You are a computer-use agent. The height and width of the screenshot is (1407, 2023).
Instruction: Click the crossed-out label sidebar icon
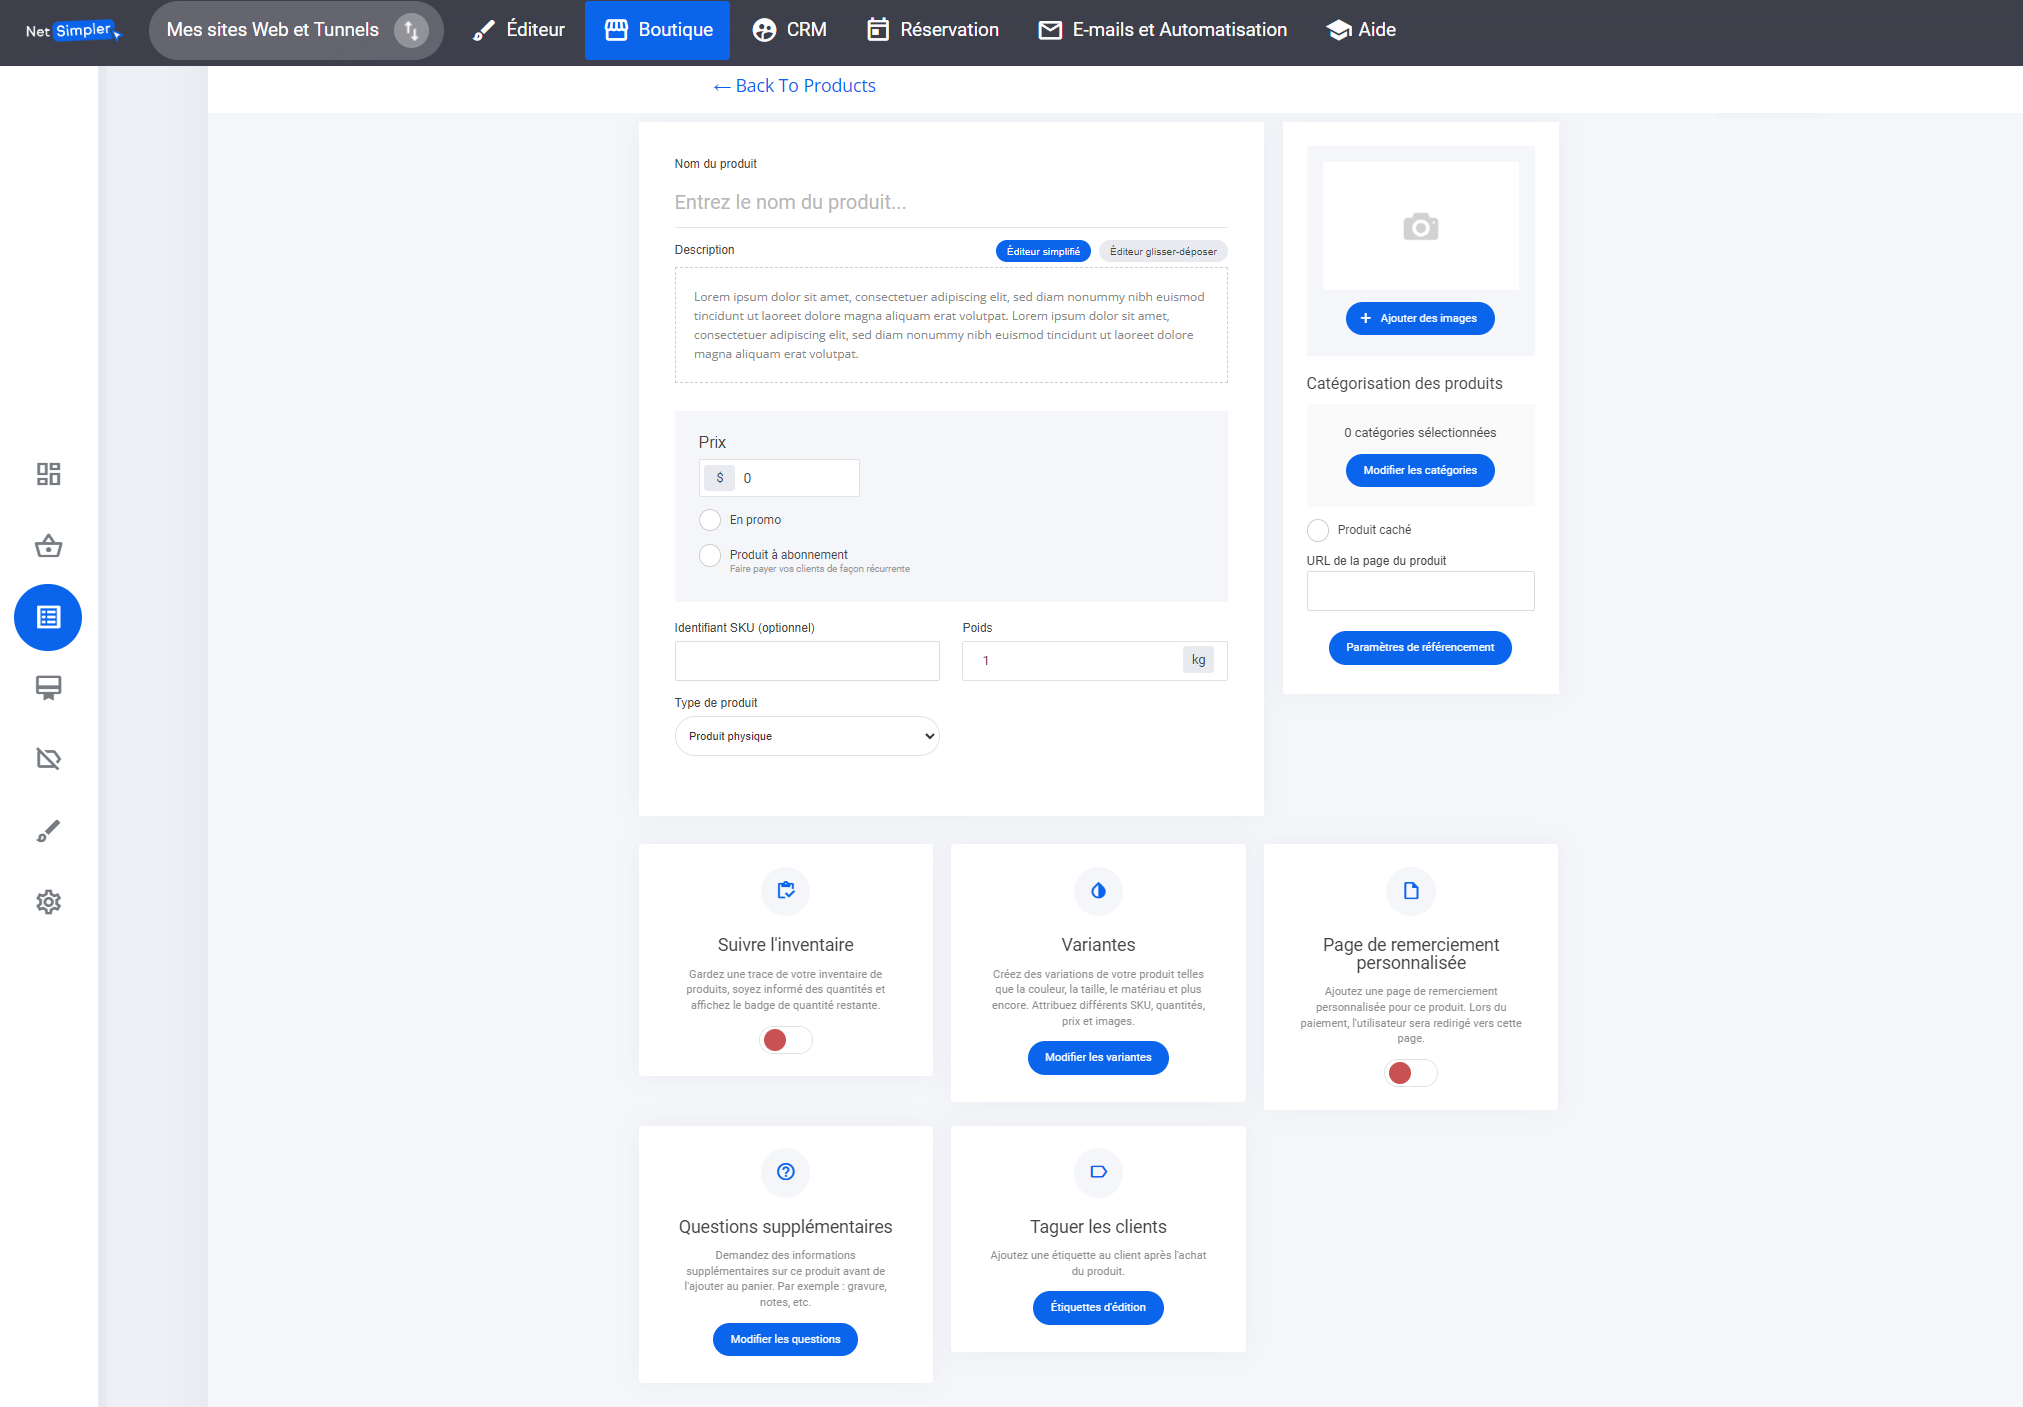48,759
